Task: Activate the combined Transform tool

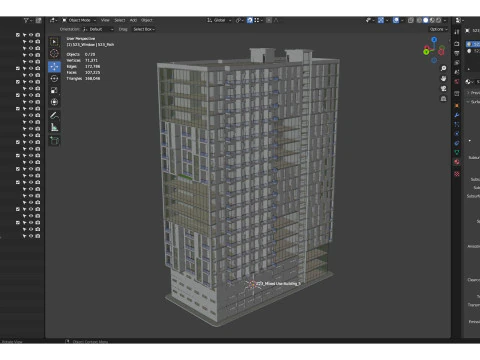Action: [x=54, y=102]
